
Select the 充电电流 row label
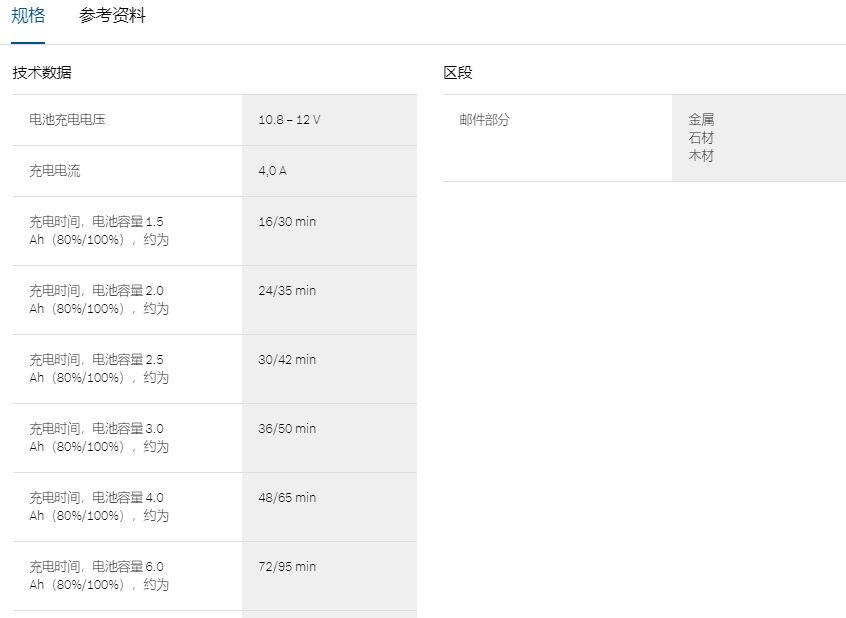55,171
